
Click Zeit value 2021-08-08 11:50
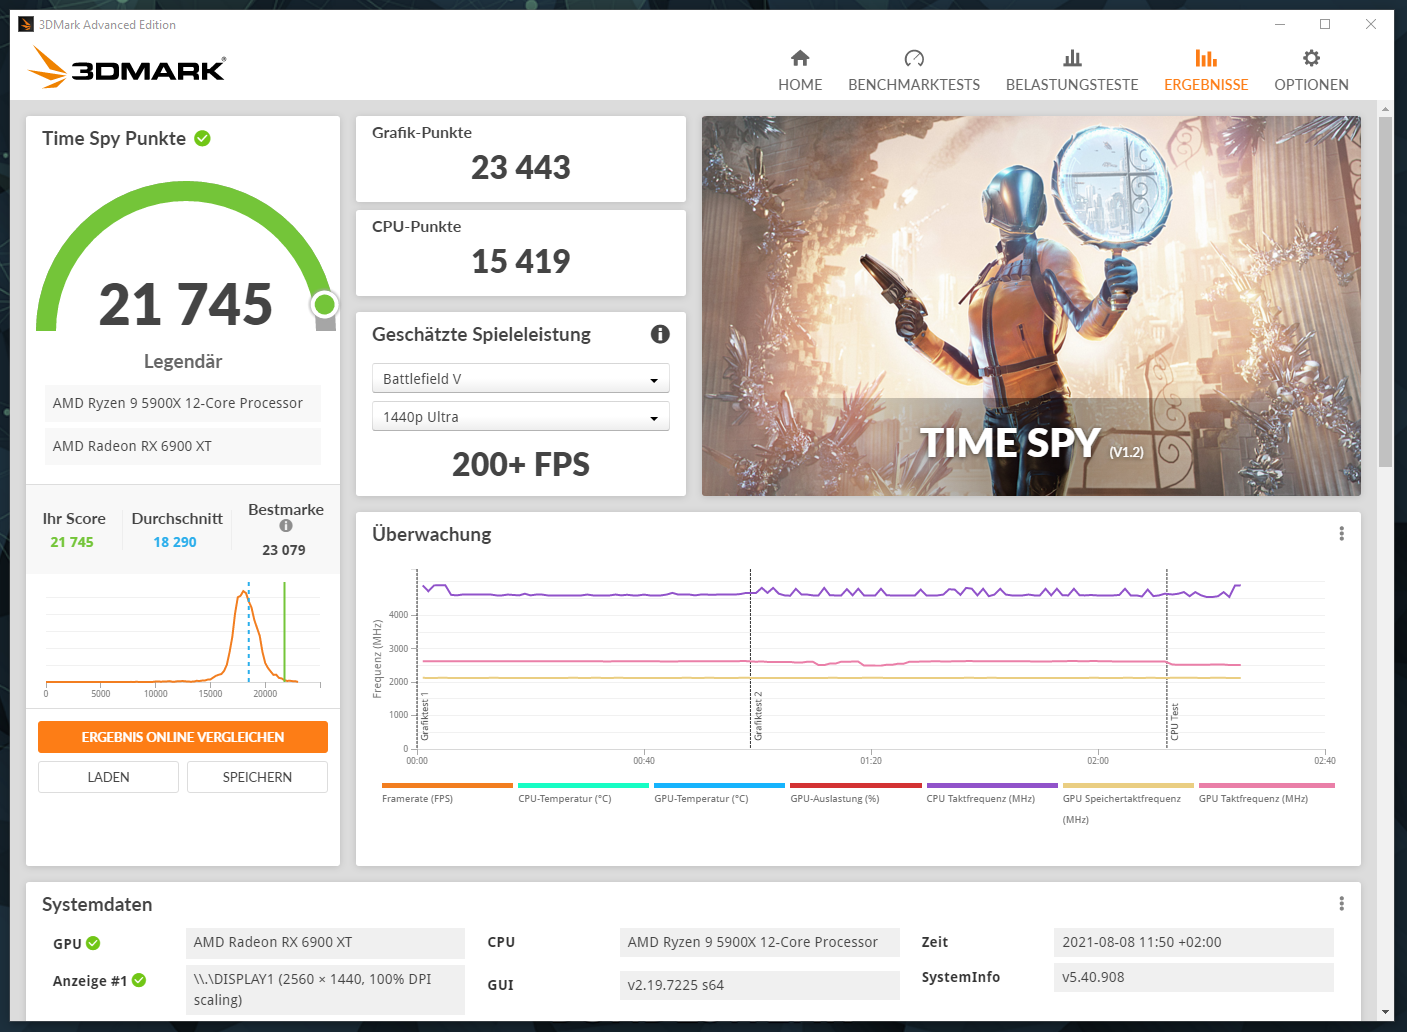(1193, 942)
